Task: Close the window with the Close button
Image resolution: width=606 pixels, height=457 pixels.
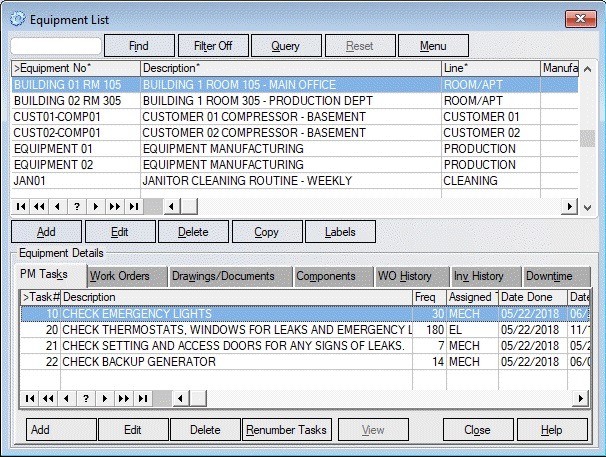Action: (478, 430)
